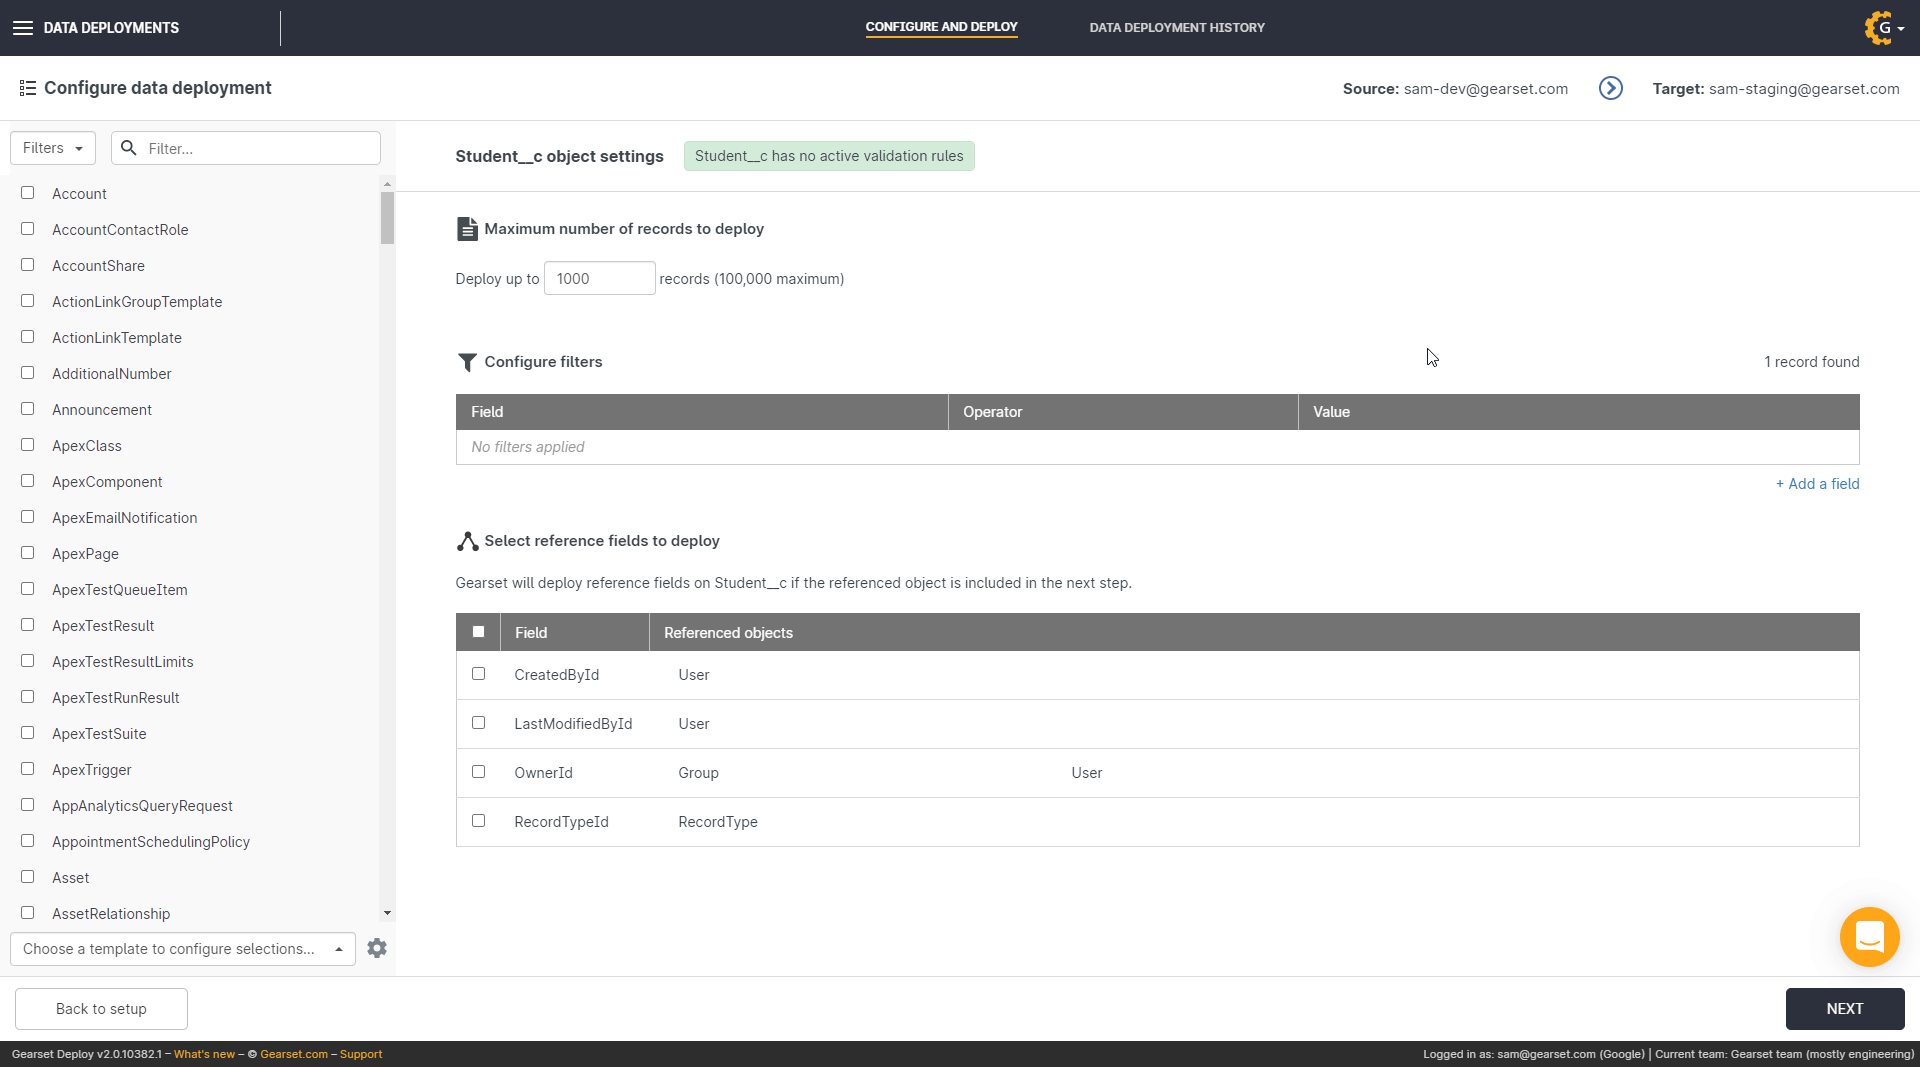Click the Add a field link
Viewport: 1920px width, 1067px height.
[1817, 483]
